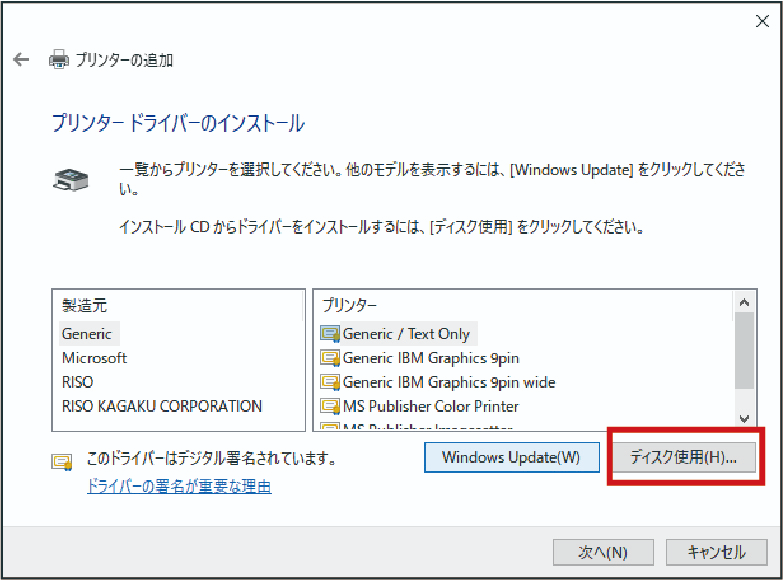The height and width of the screenshot is (580, 783).
Task: Click the large printer illustration icon
Action: (x=70, y=180)
